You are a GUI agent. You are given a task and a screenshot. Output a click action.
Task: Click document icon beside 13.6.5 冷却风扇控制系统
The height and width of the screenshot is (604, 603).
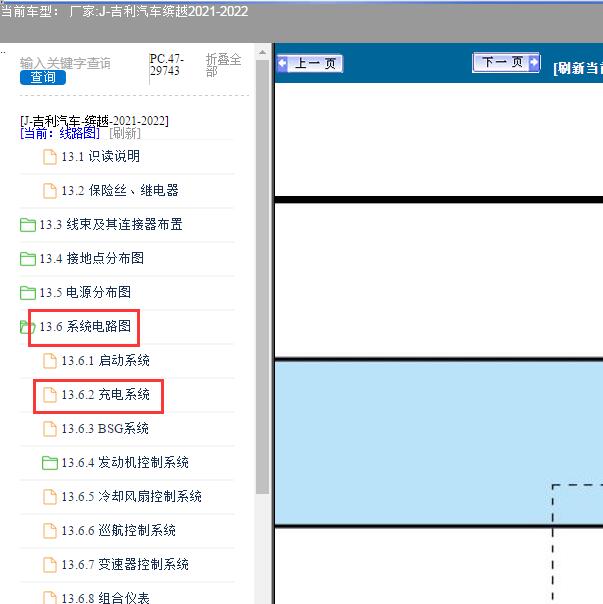50,497
